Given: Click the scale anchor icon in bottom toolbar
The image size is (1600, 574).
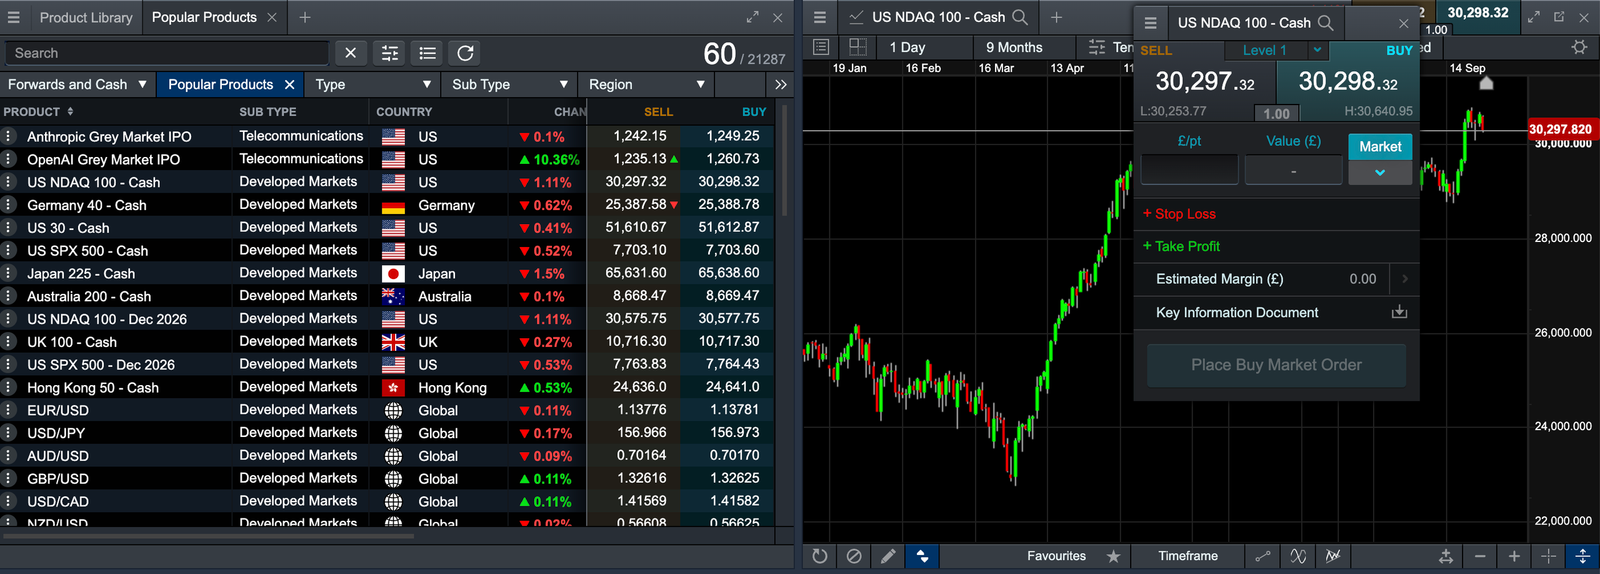Looking at the screenshot, I should point(1446,556).
